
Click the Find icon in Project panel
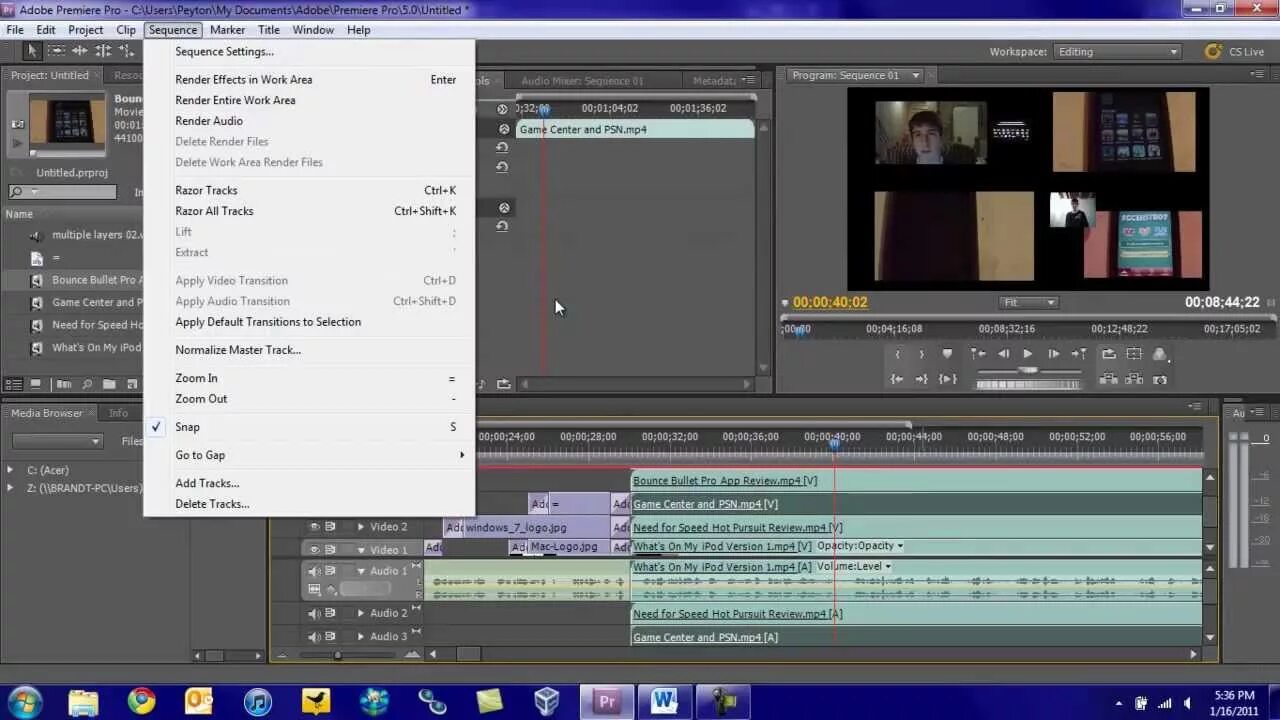point(87,384)
